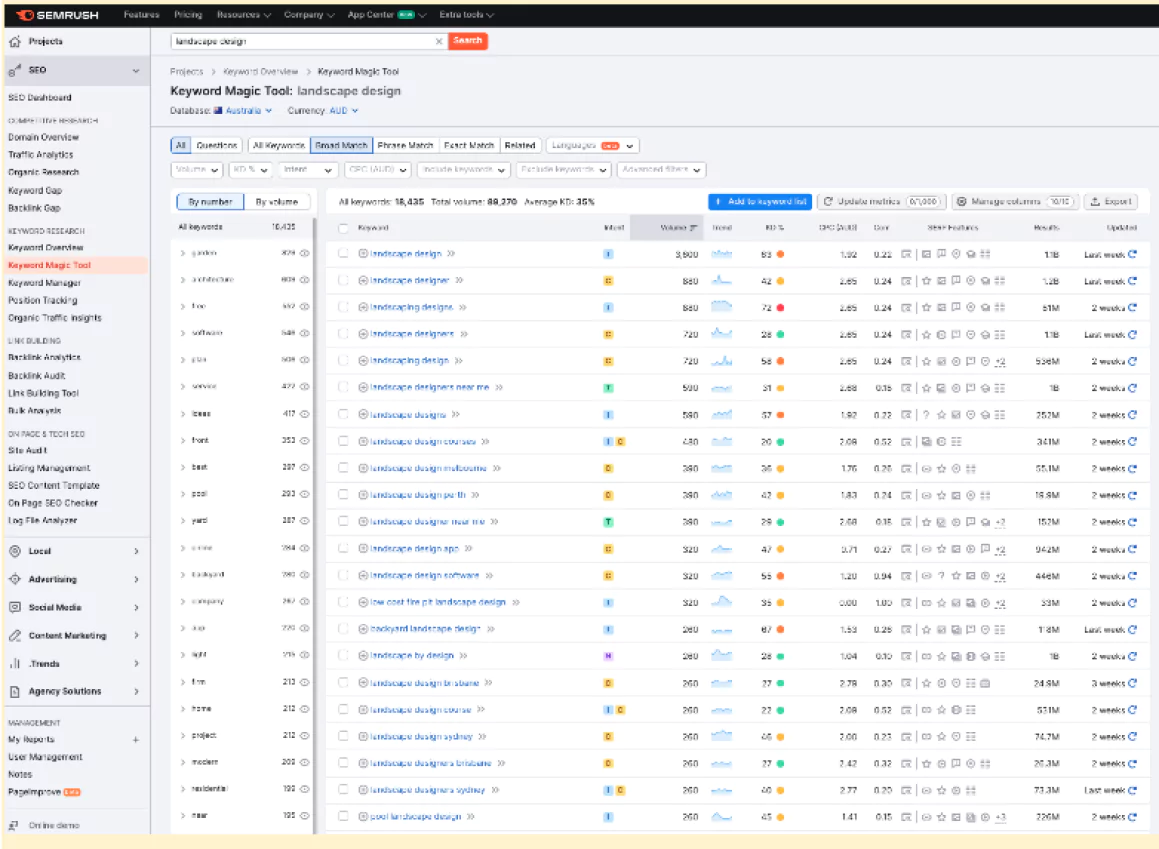Image resolution: width=1159 pixels, height=849 pixels.
Task: Refresh metrics for 'landscape design courses' row
Action: point(1132,442)
